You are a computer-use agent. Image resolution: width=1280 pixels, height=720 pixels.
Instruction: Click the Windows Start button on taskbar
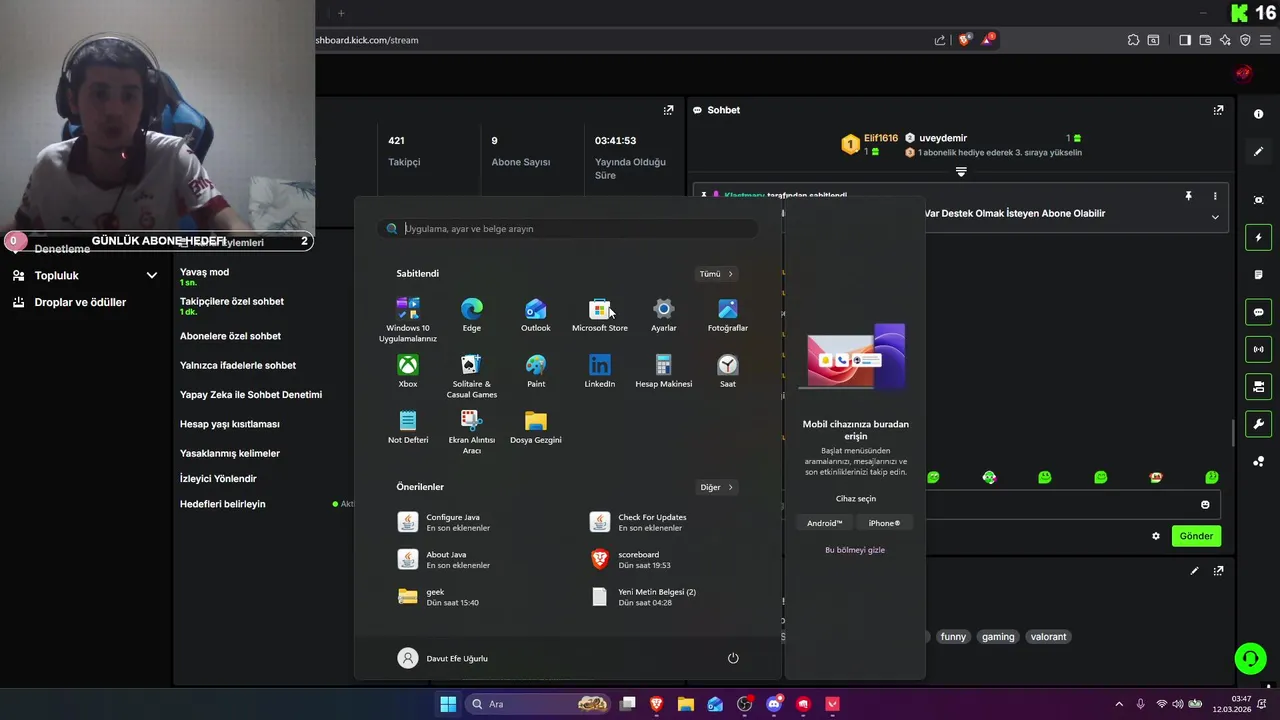448,704
